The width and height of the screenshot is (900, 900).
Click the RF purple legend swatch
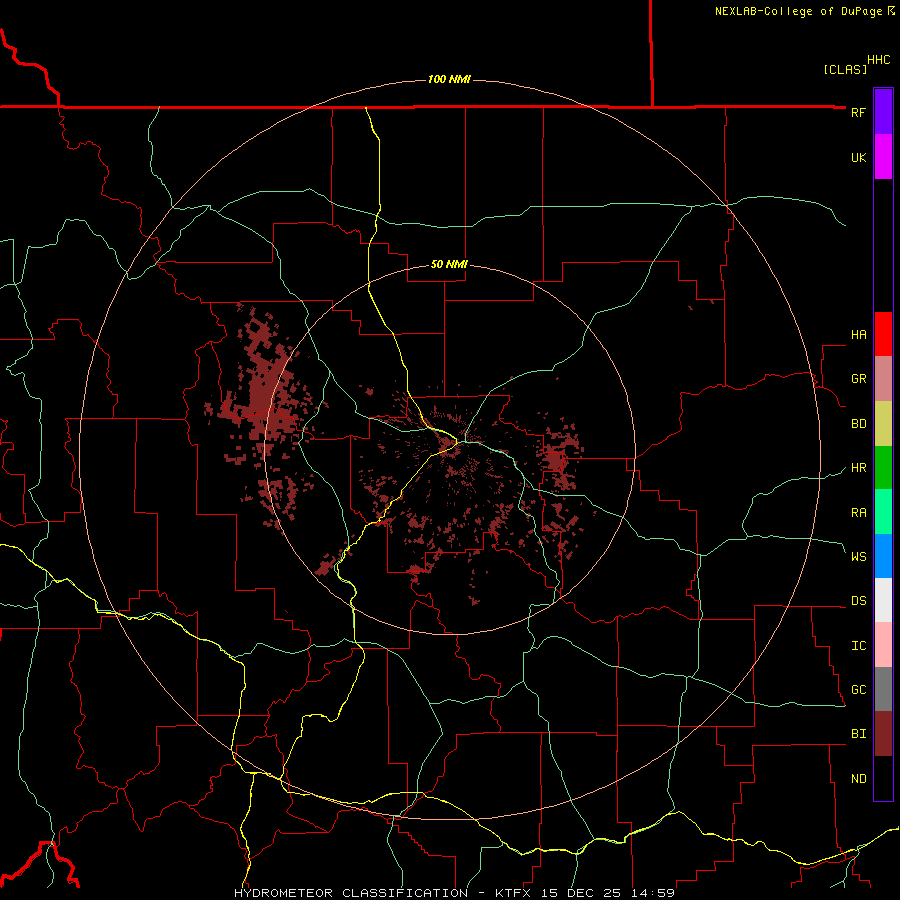click(883, 112)
